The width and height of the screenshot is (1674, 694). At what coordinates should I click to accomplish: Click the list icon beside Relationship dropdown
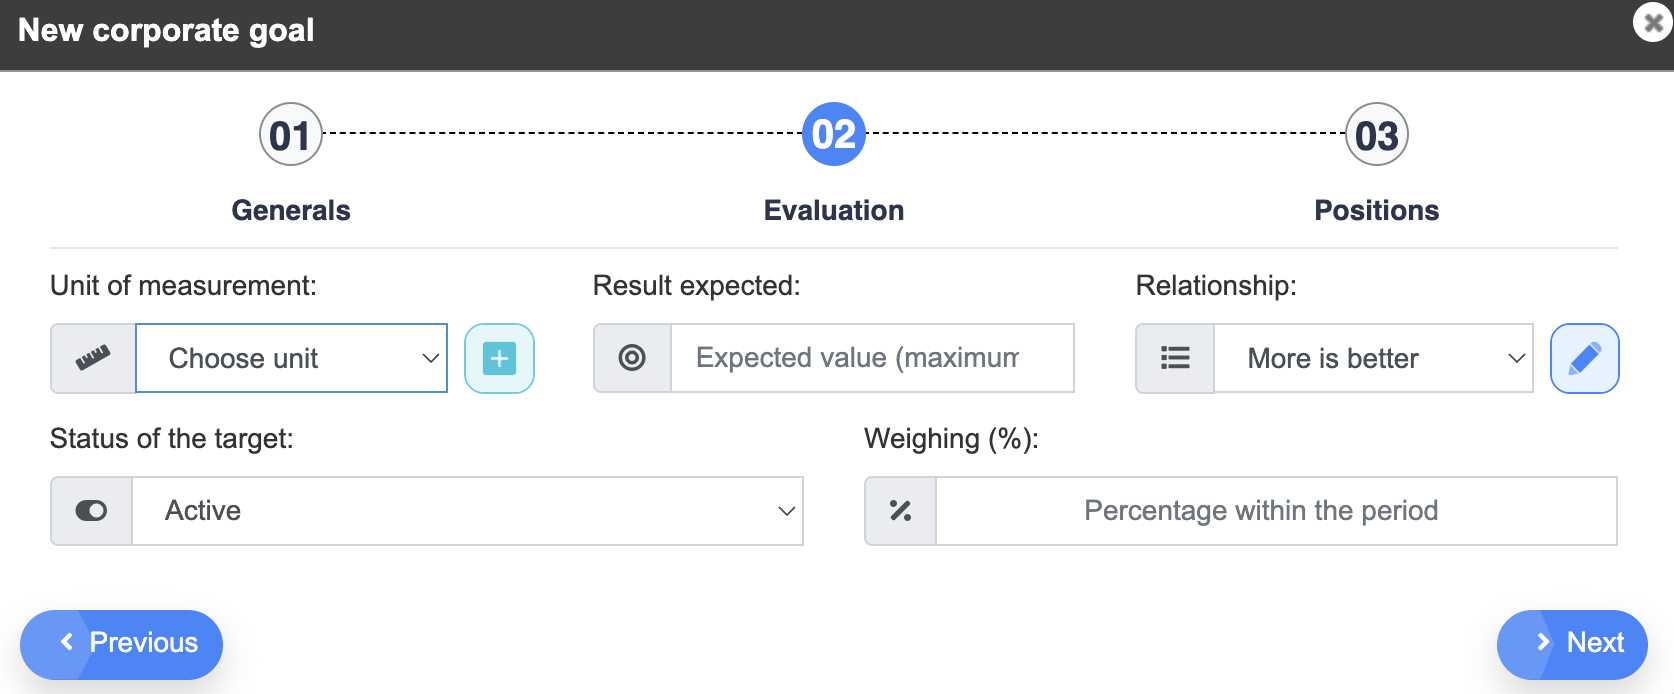click(x=1175, y=358)
